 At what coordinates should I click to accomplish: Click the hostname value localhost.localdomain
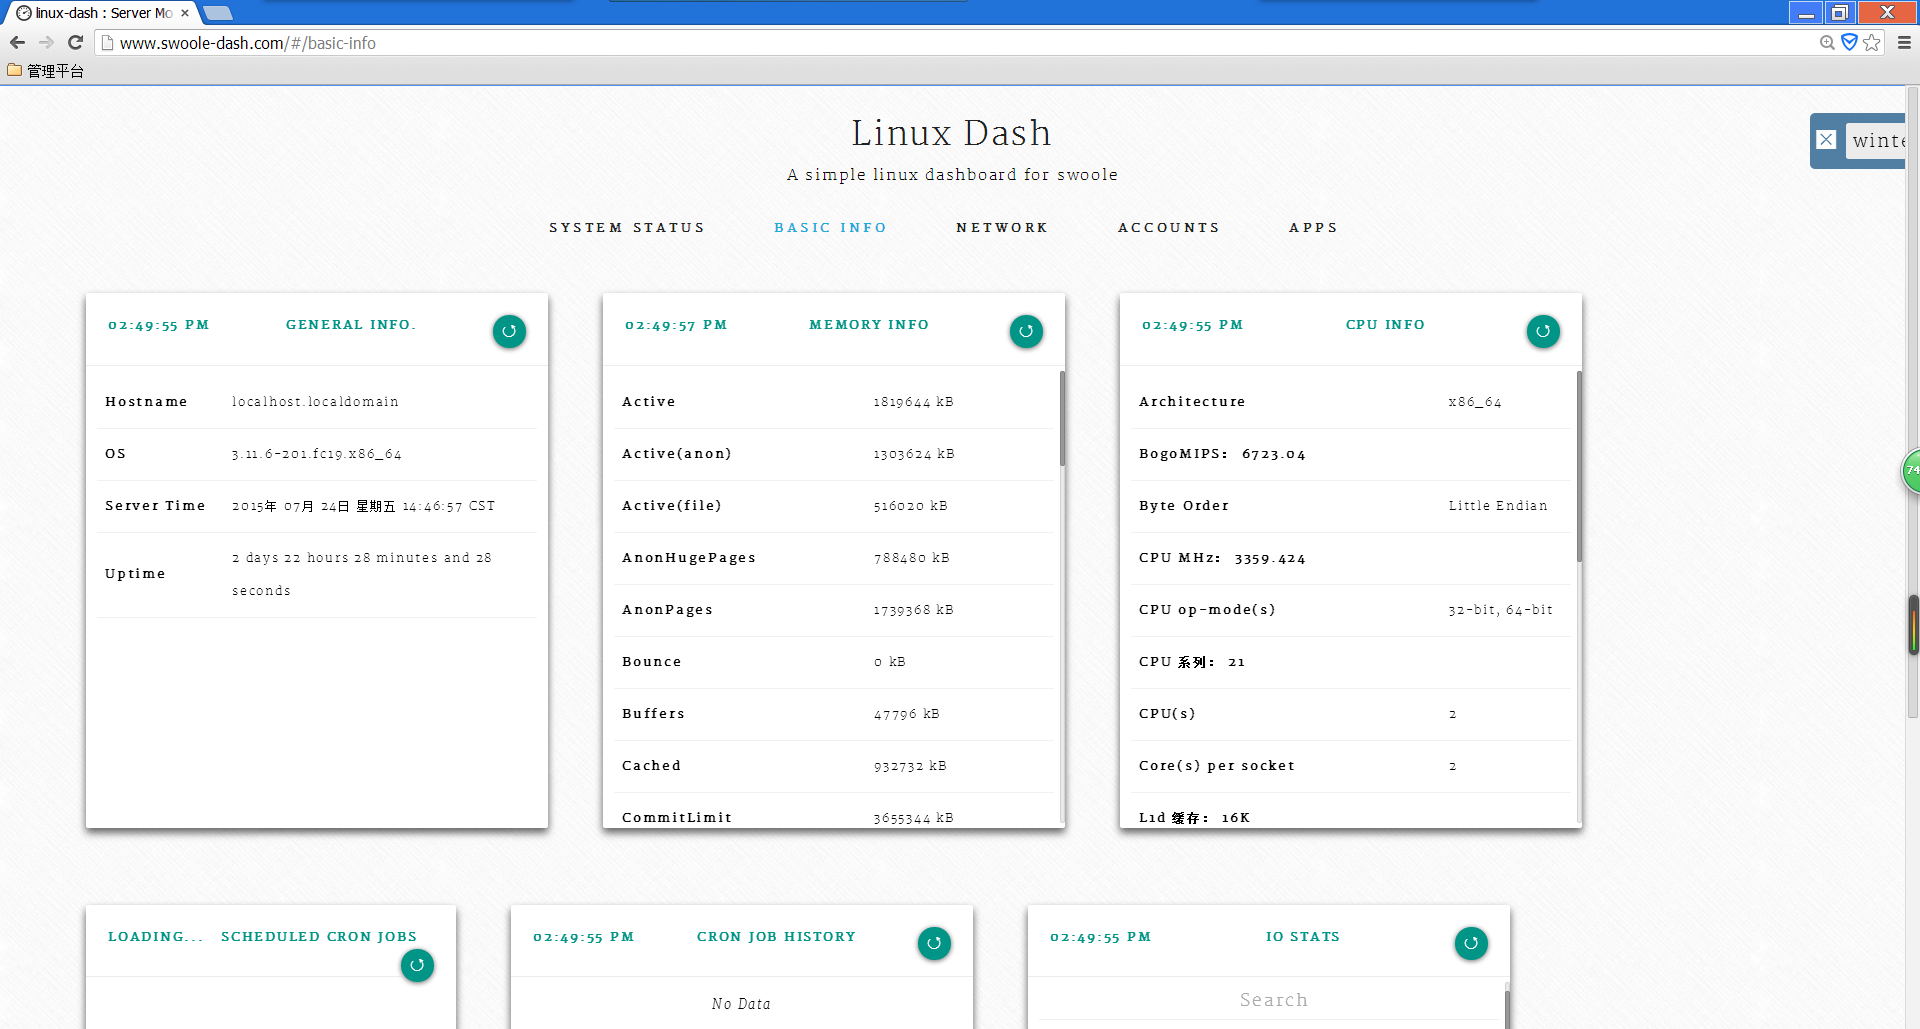point(315,402)
